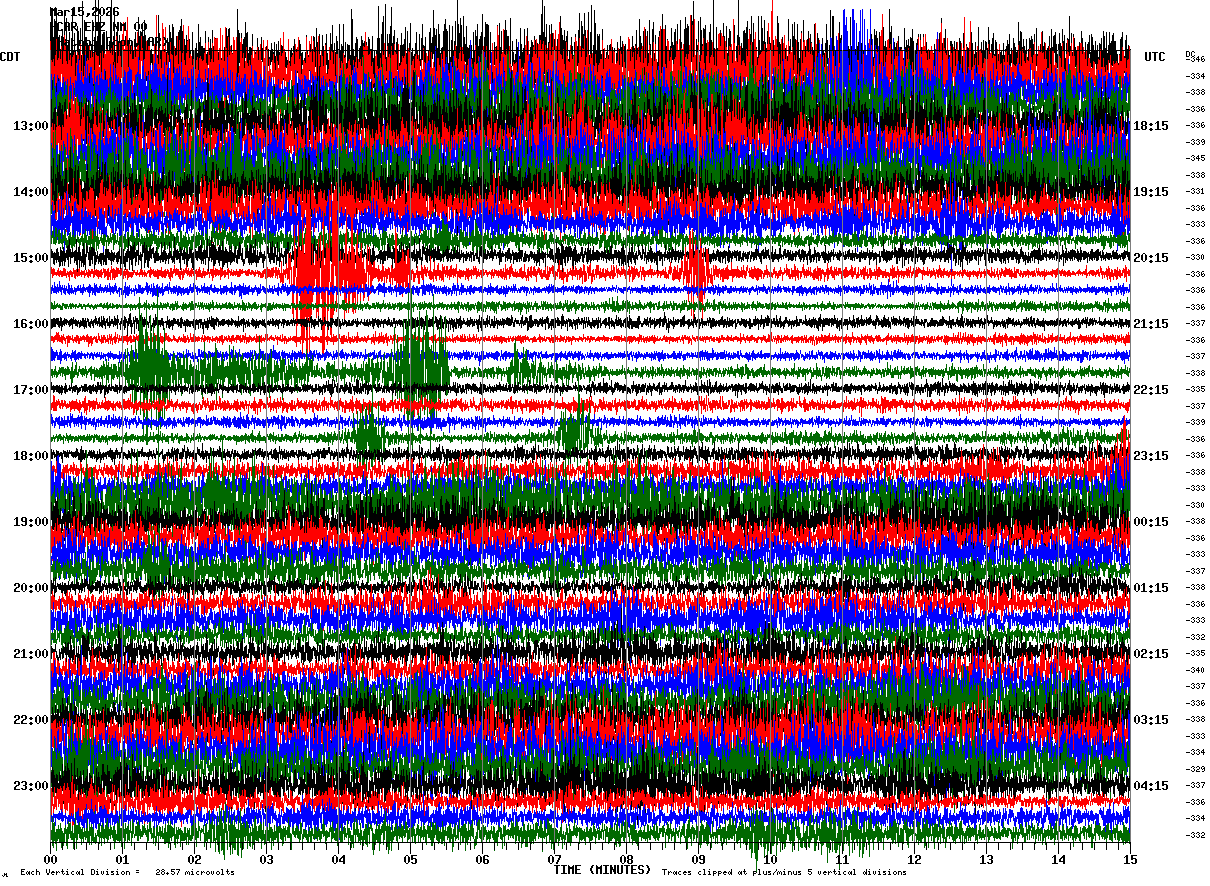The width and height of the screenshot is (1210, 886).
Task: Select the 23:00 CDT time marker
Action: point(31,786)
